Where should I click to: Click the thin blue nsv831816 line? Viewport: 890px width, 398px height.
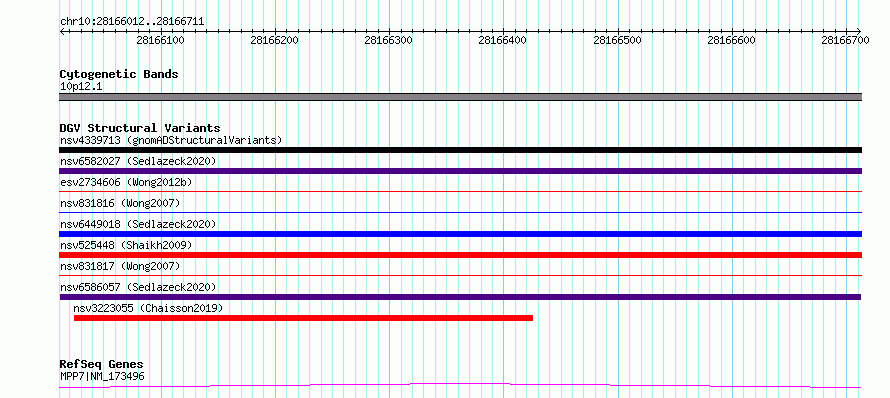click(460, 212)
